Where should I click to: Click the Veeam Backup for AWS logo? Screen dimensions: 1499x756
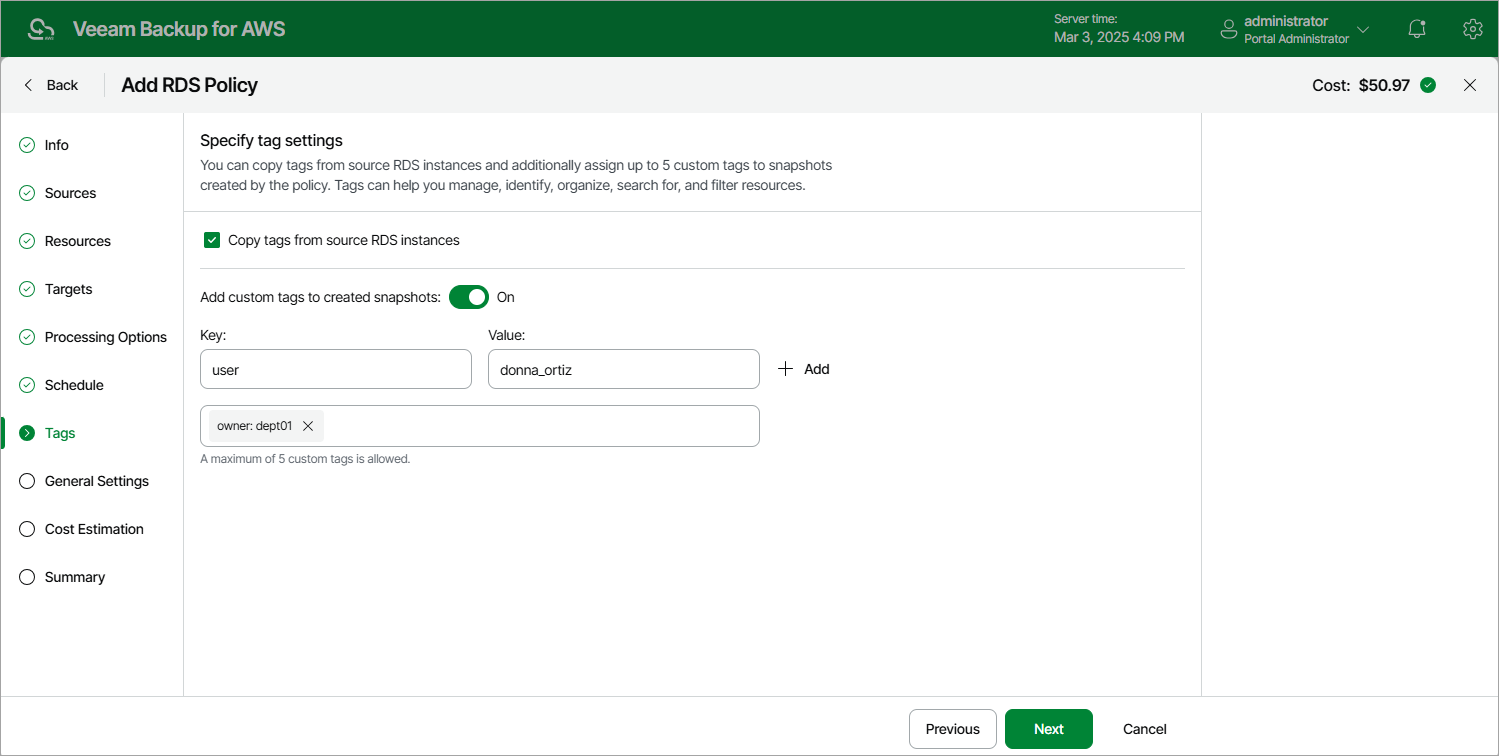tap(41, 28)
